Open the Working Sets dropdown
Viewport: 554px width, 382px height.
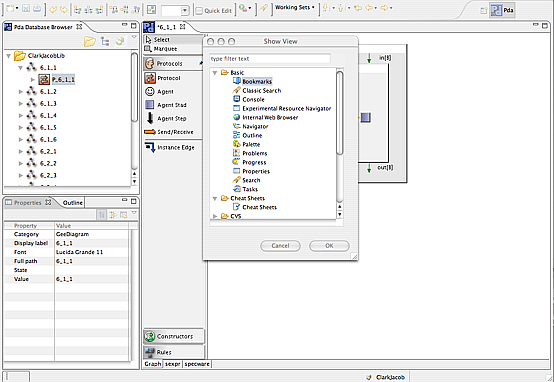coord(294,7)
